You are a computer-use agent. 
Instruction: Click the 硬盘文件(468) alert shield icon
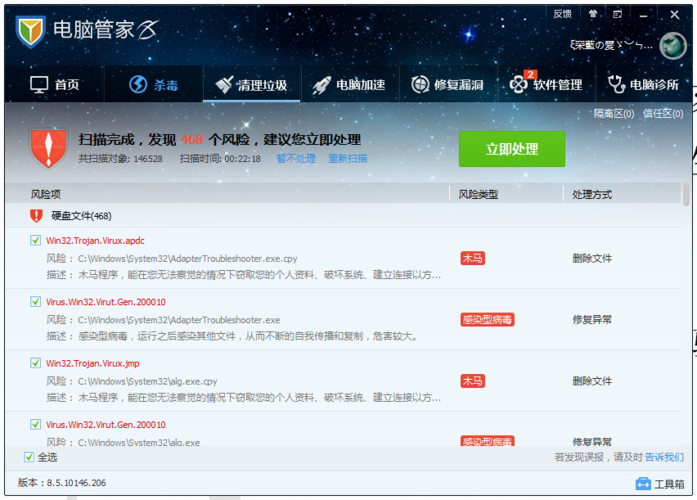pyautogui.click(x=36, y=216)
